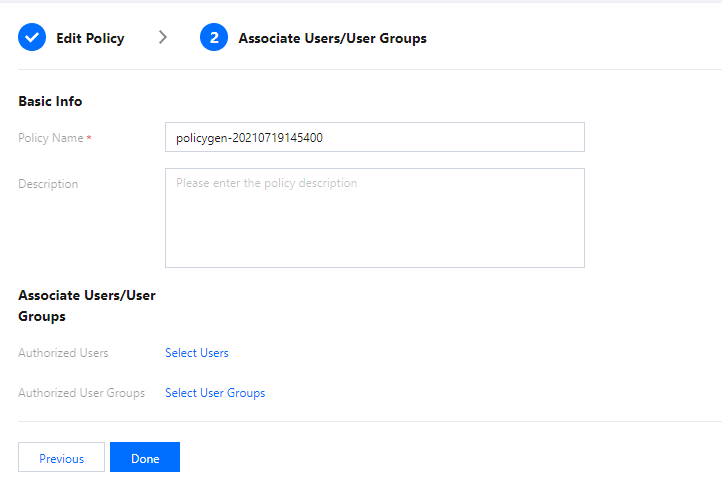This screenshot has height=486, width=722.
Task: Click the Edit Policy checkmark step icon
Action: (x=32, y=38)
